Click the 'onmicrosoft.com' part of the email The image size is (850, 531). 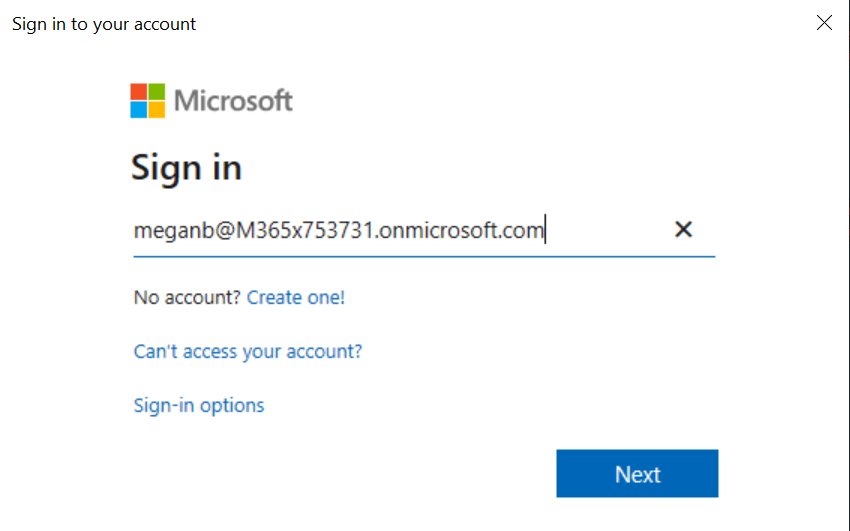click(x=465, y=231)
